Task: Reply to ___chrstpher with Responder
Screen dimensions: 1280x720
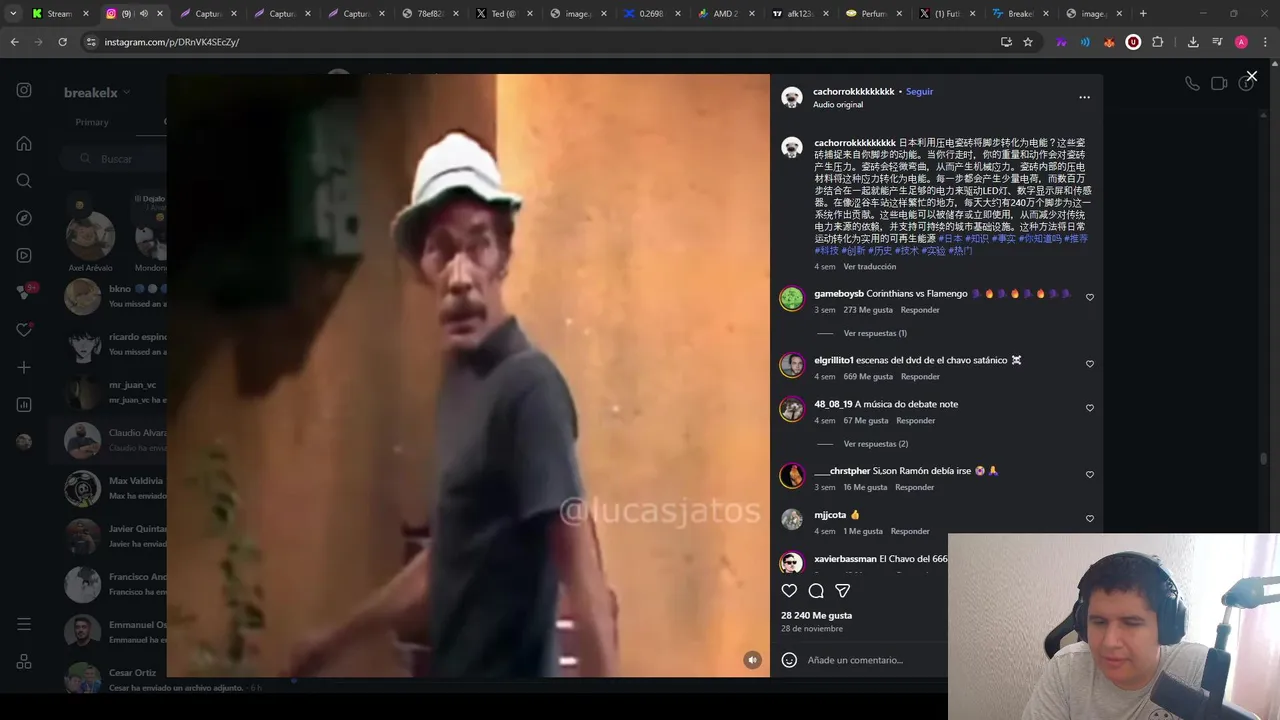Action: click(914, 488)
